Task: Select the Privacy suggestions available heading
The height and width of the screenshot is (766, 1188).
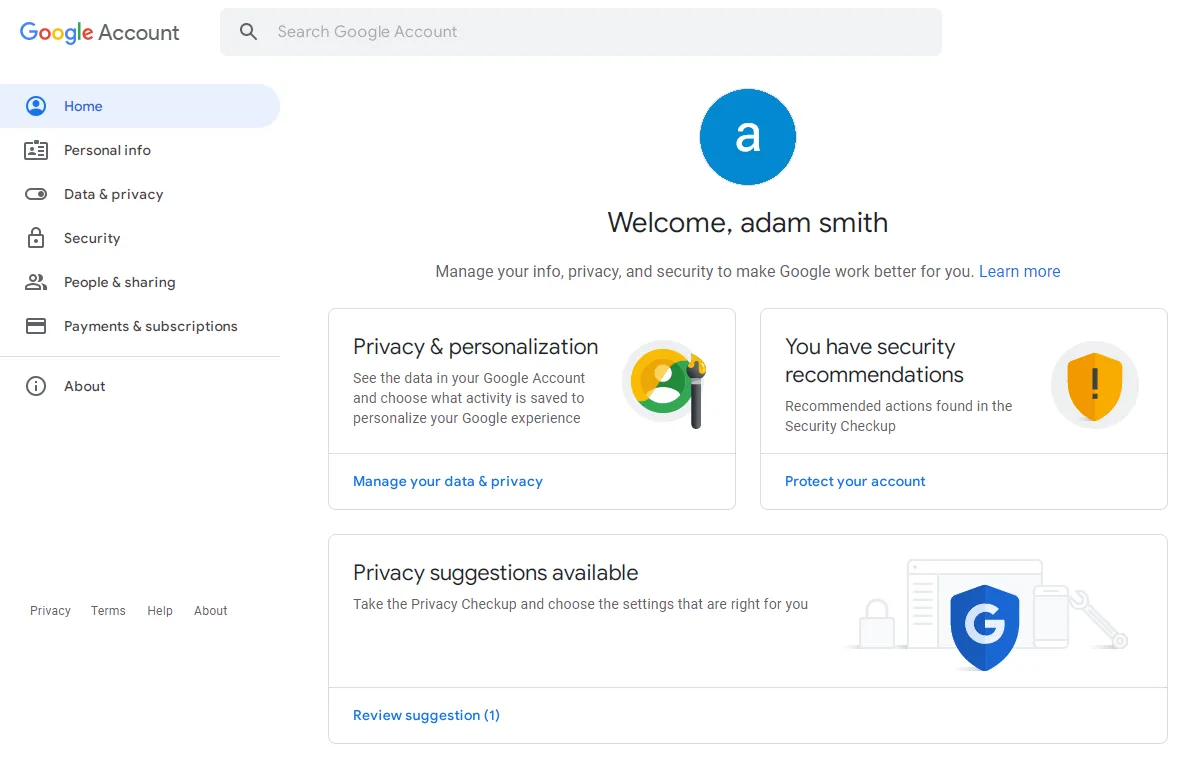Action: [496, 573]
